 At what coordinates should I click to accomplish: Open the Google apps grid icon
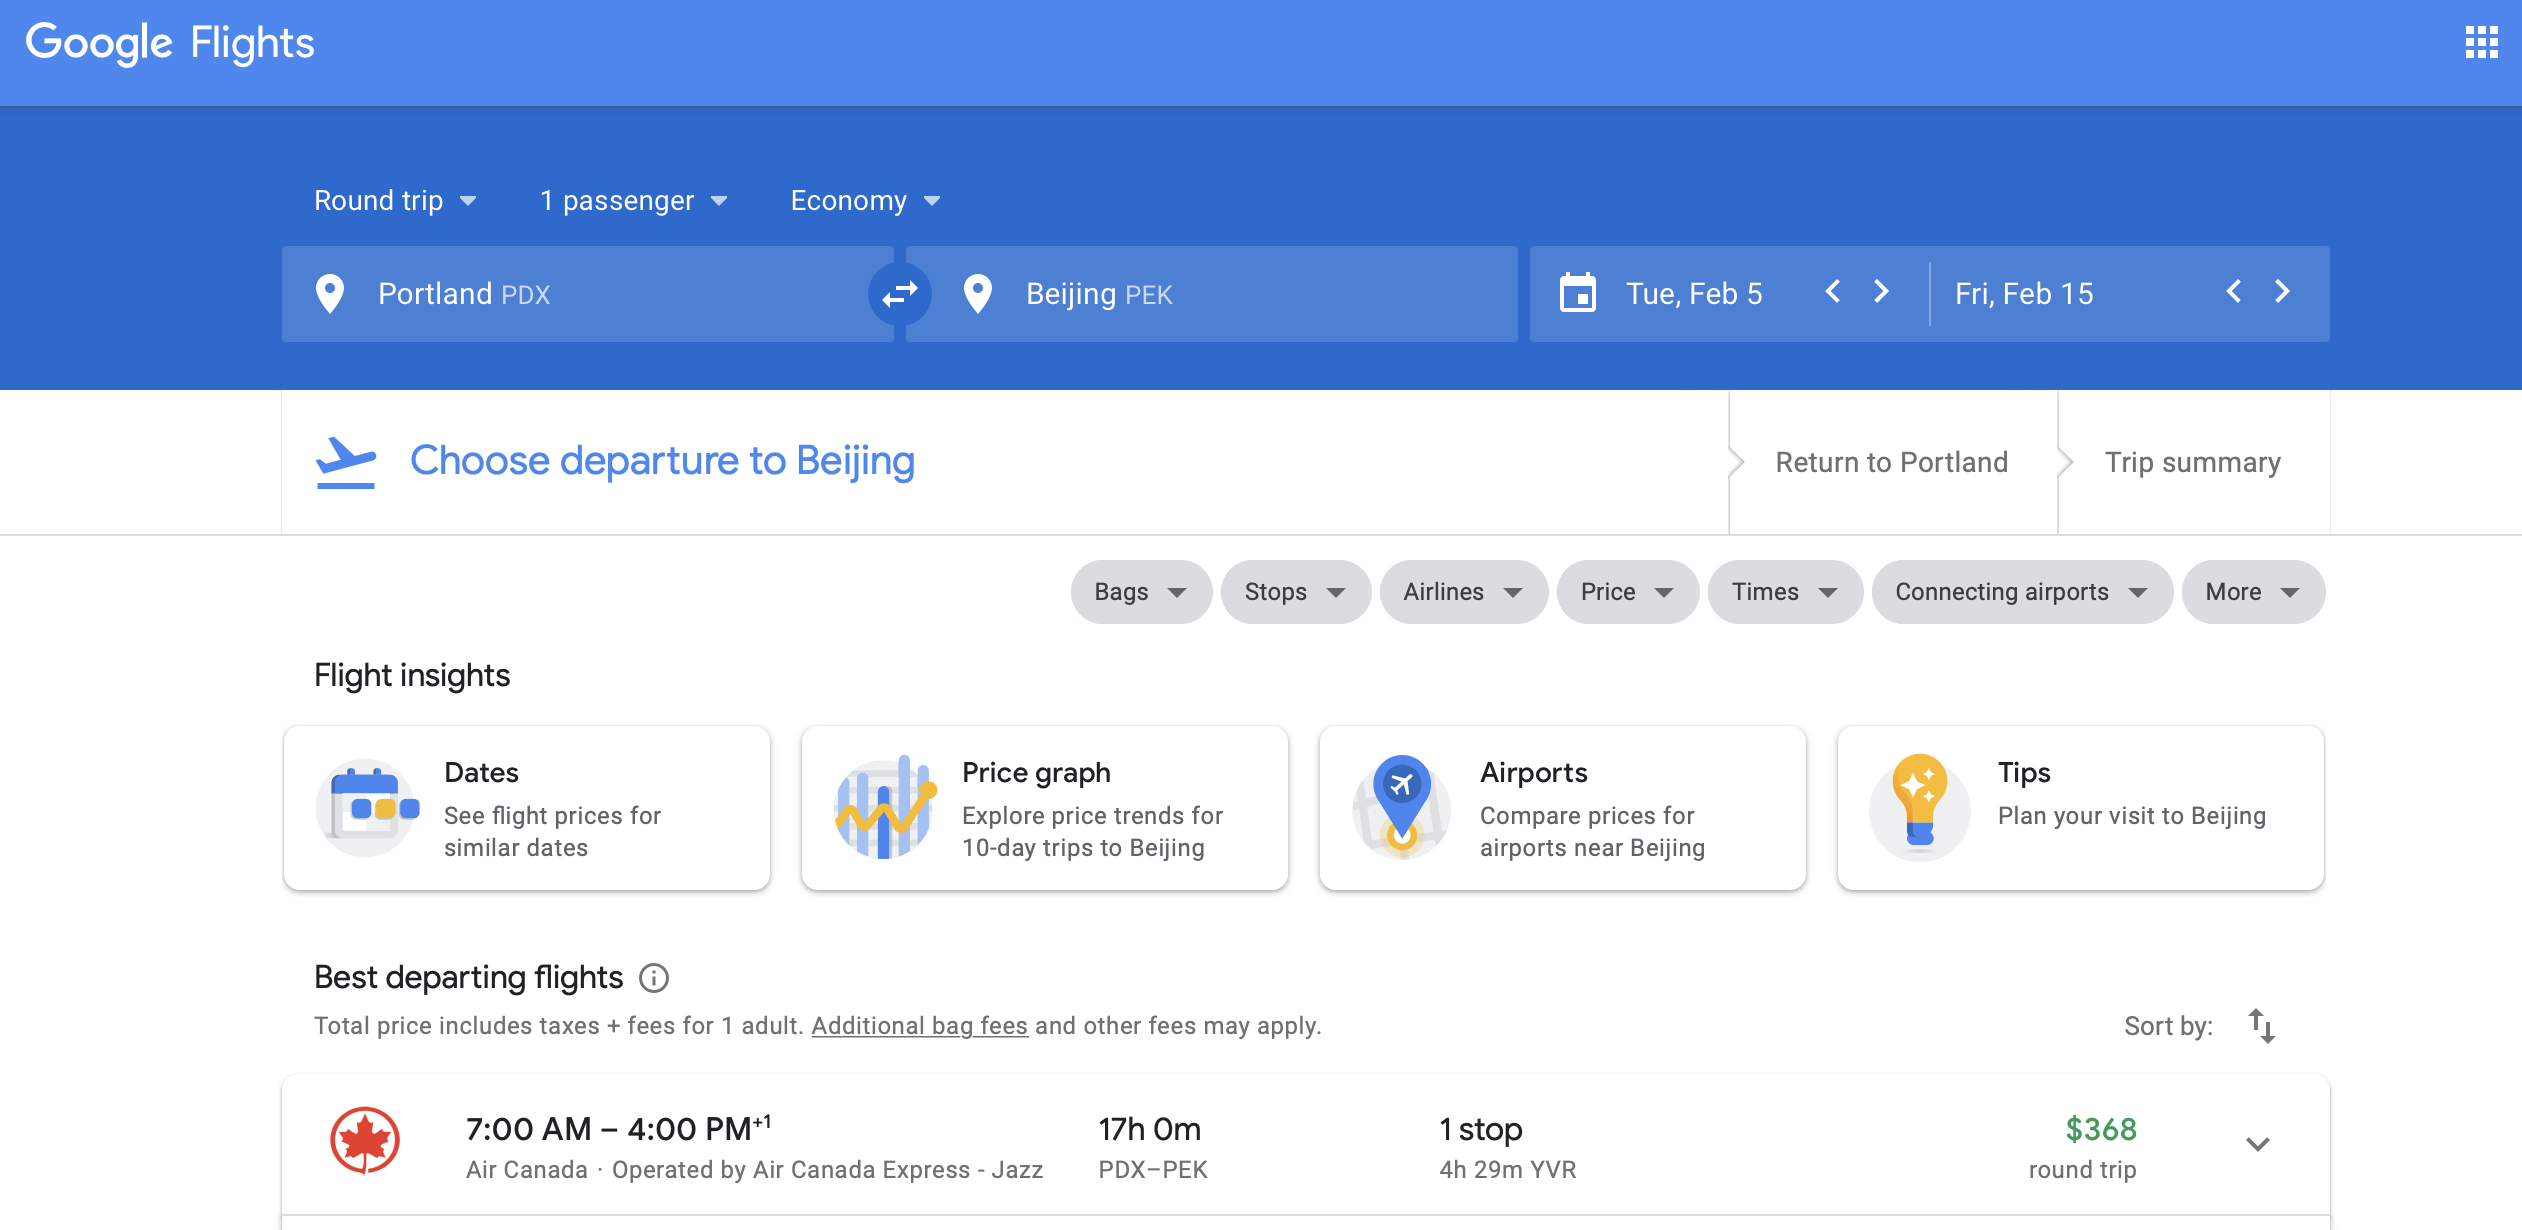[x=2481, y=43]
